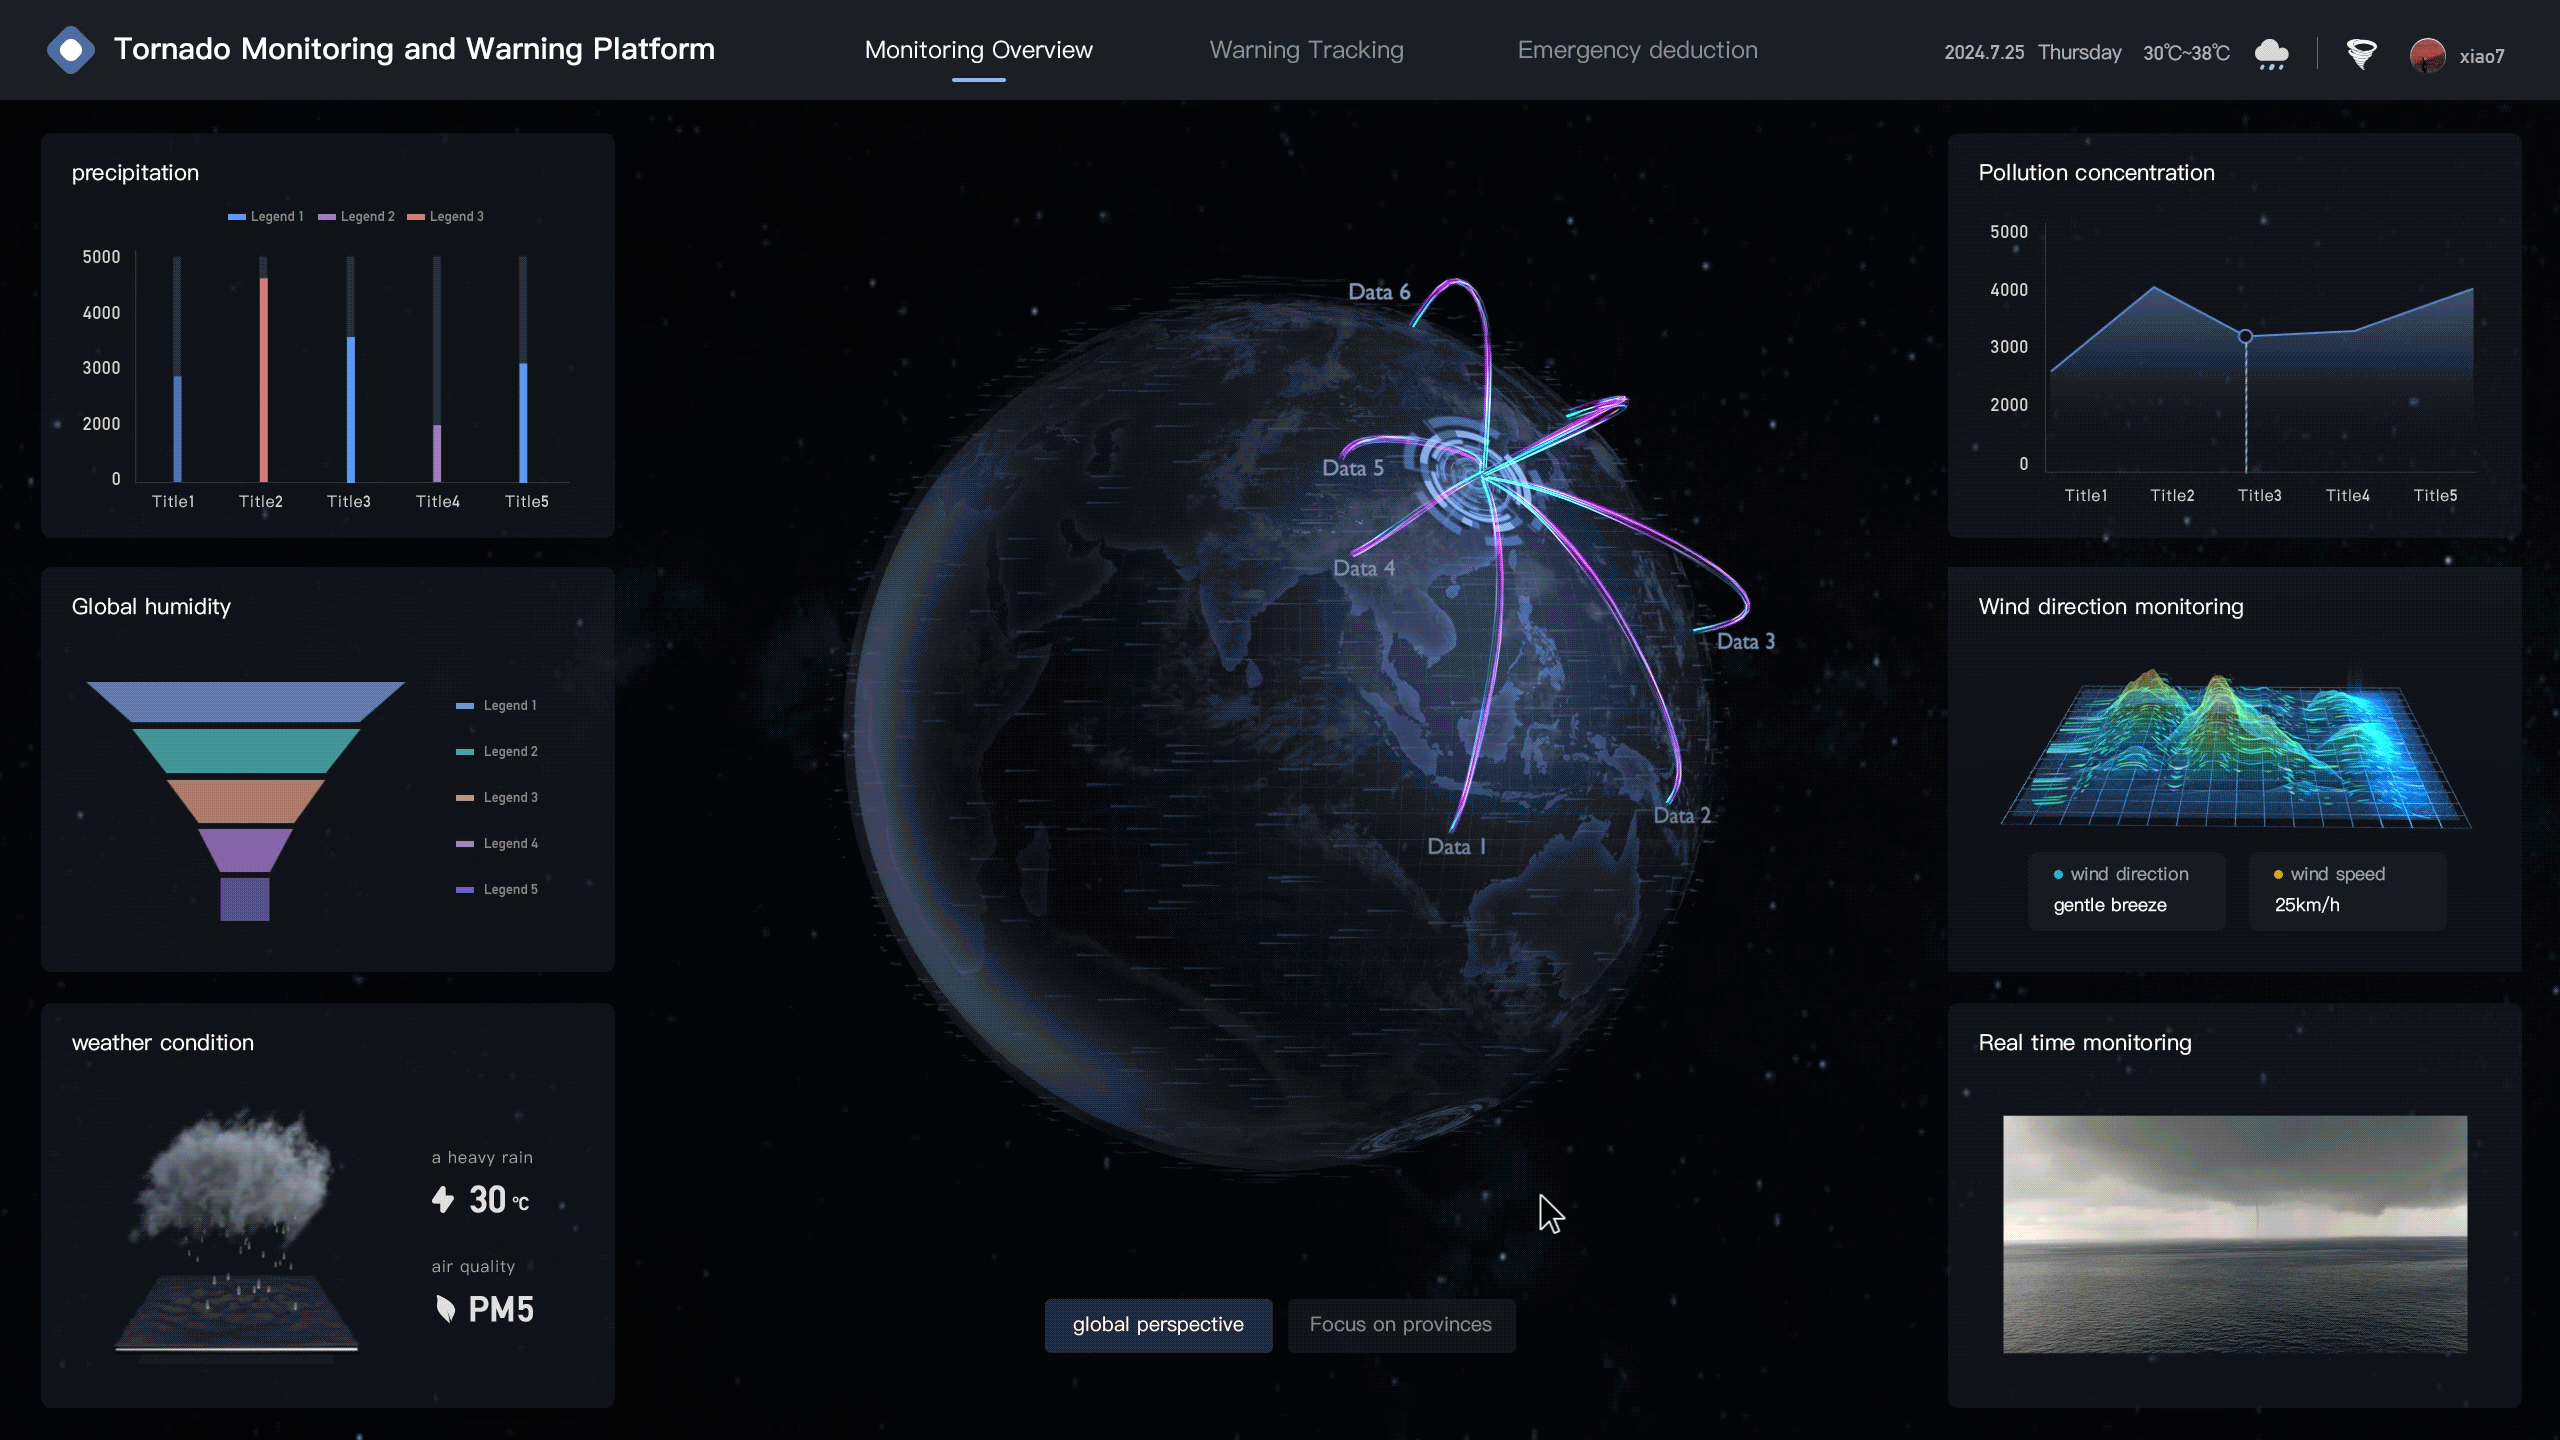This screenshot has width=2560, height=1440.
Task: Click Thursday weekday text in header
Action: [2079, 52]
